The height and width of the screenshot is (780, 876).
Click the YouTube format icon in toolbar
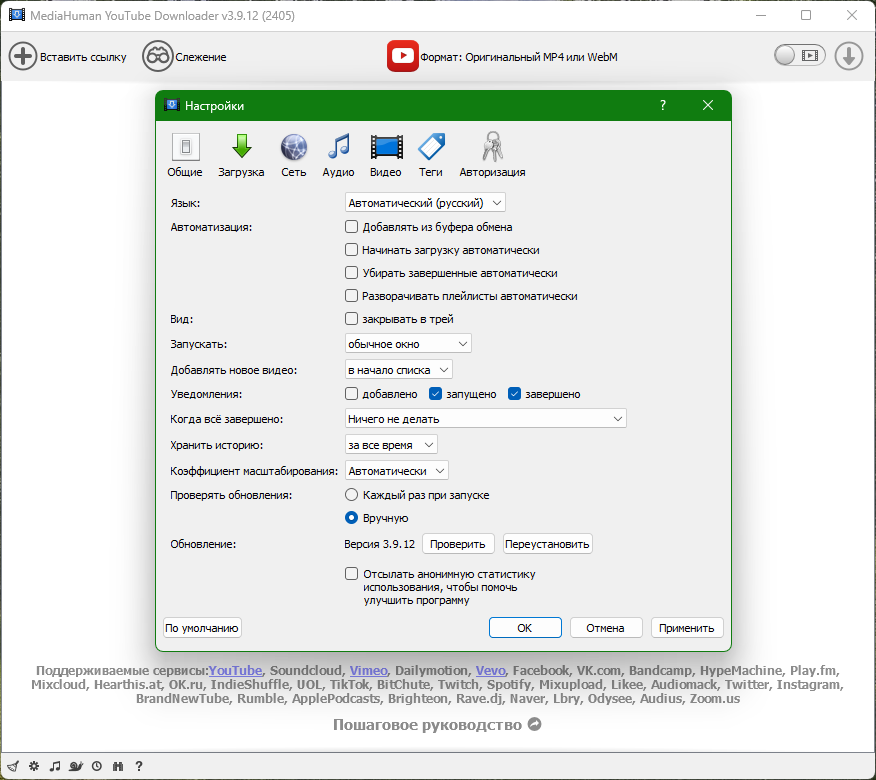coord(402,56)
